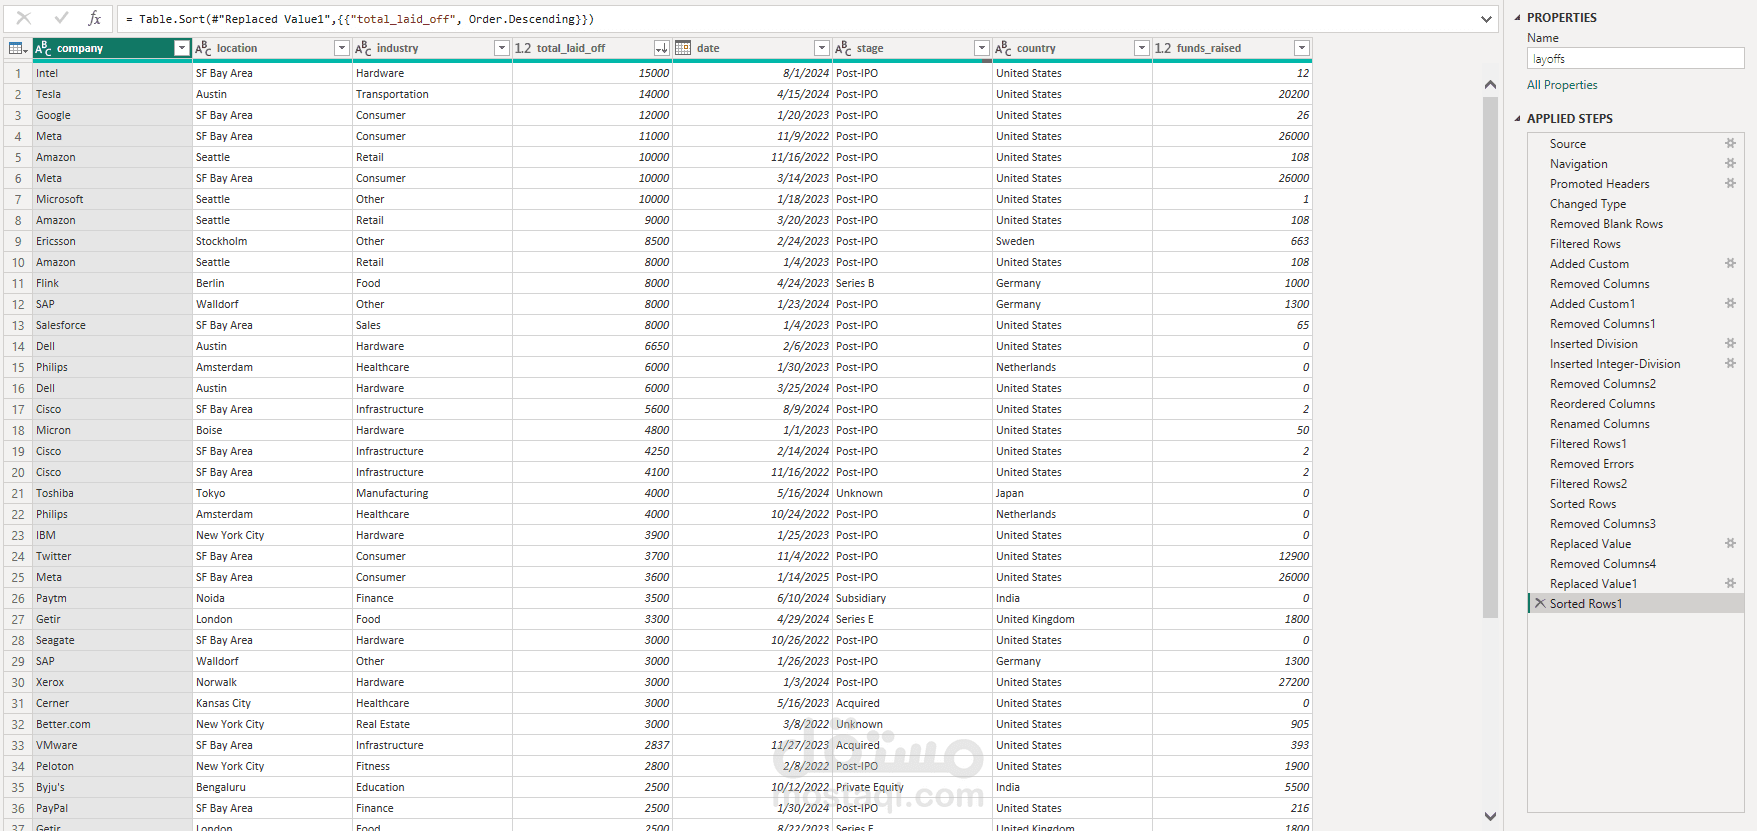Select the Removed Columns4 step
The image size is (1757, 831).
(1602, 564)
